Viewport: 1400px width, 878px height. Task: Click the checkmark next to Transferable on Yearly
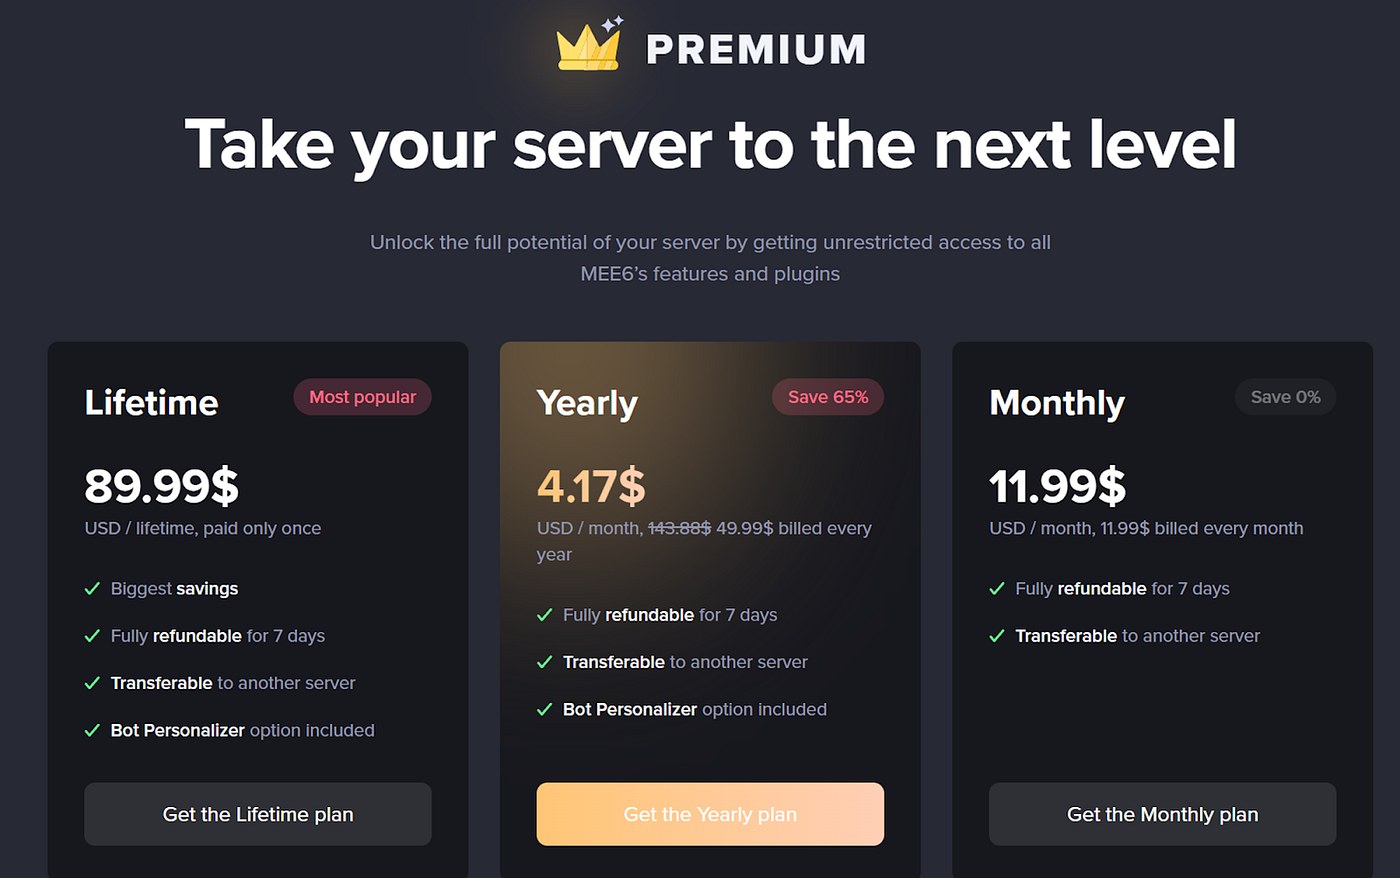[x=545, y=661]
